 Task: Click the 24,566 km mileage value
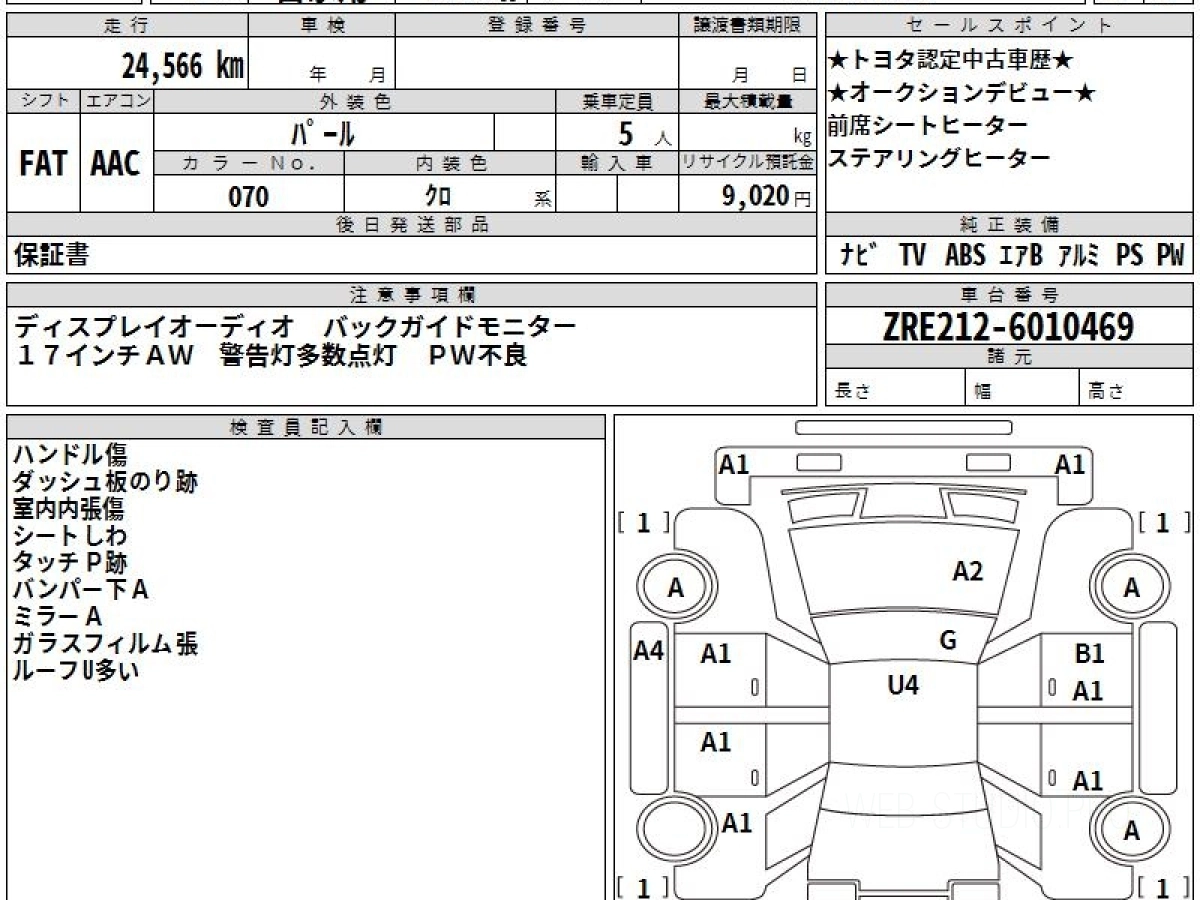[183, 66]
